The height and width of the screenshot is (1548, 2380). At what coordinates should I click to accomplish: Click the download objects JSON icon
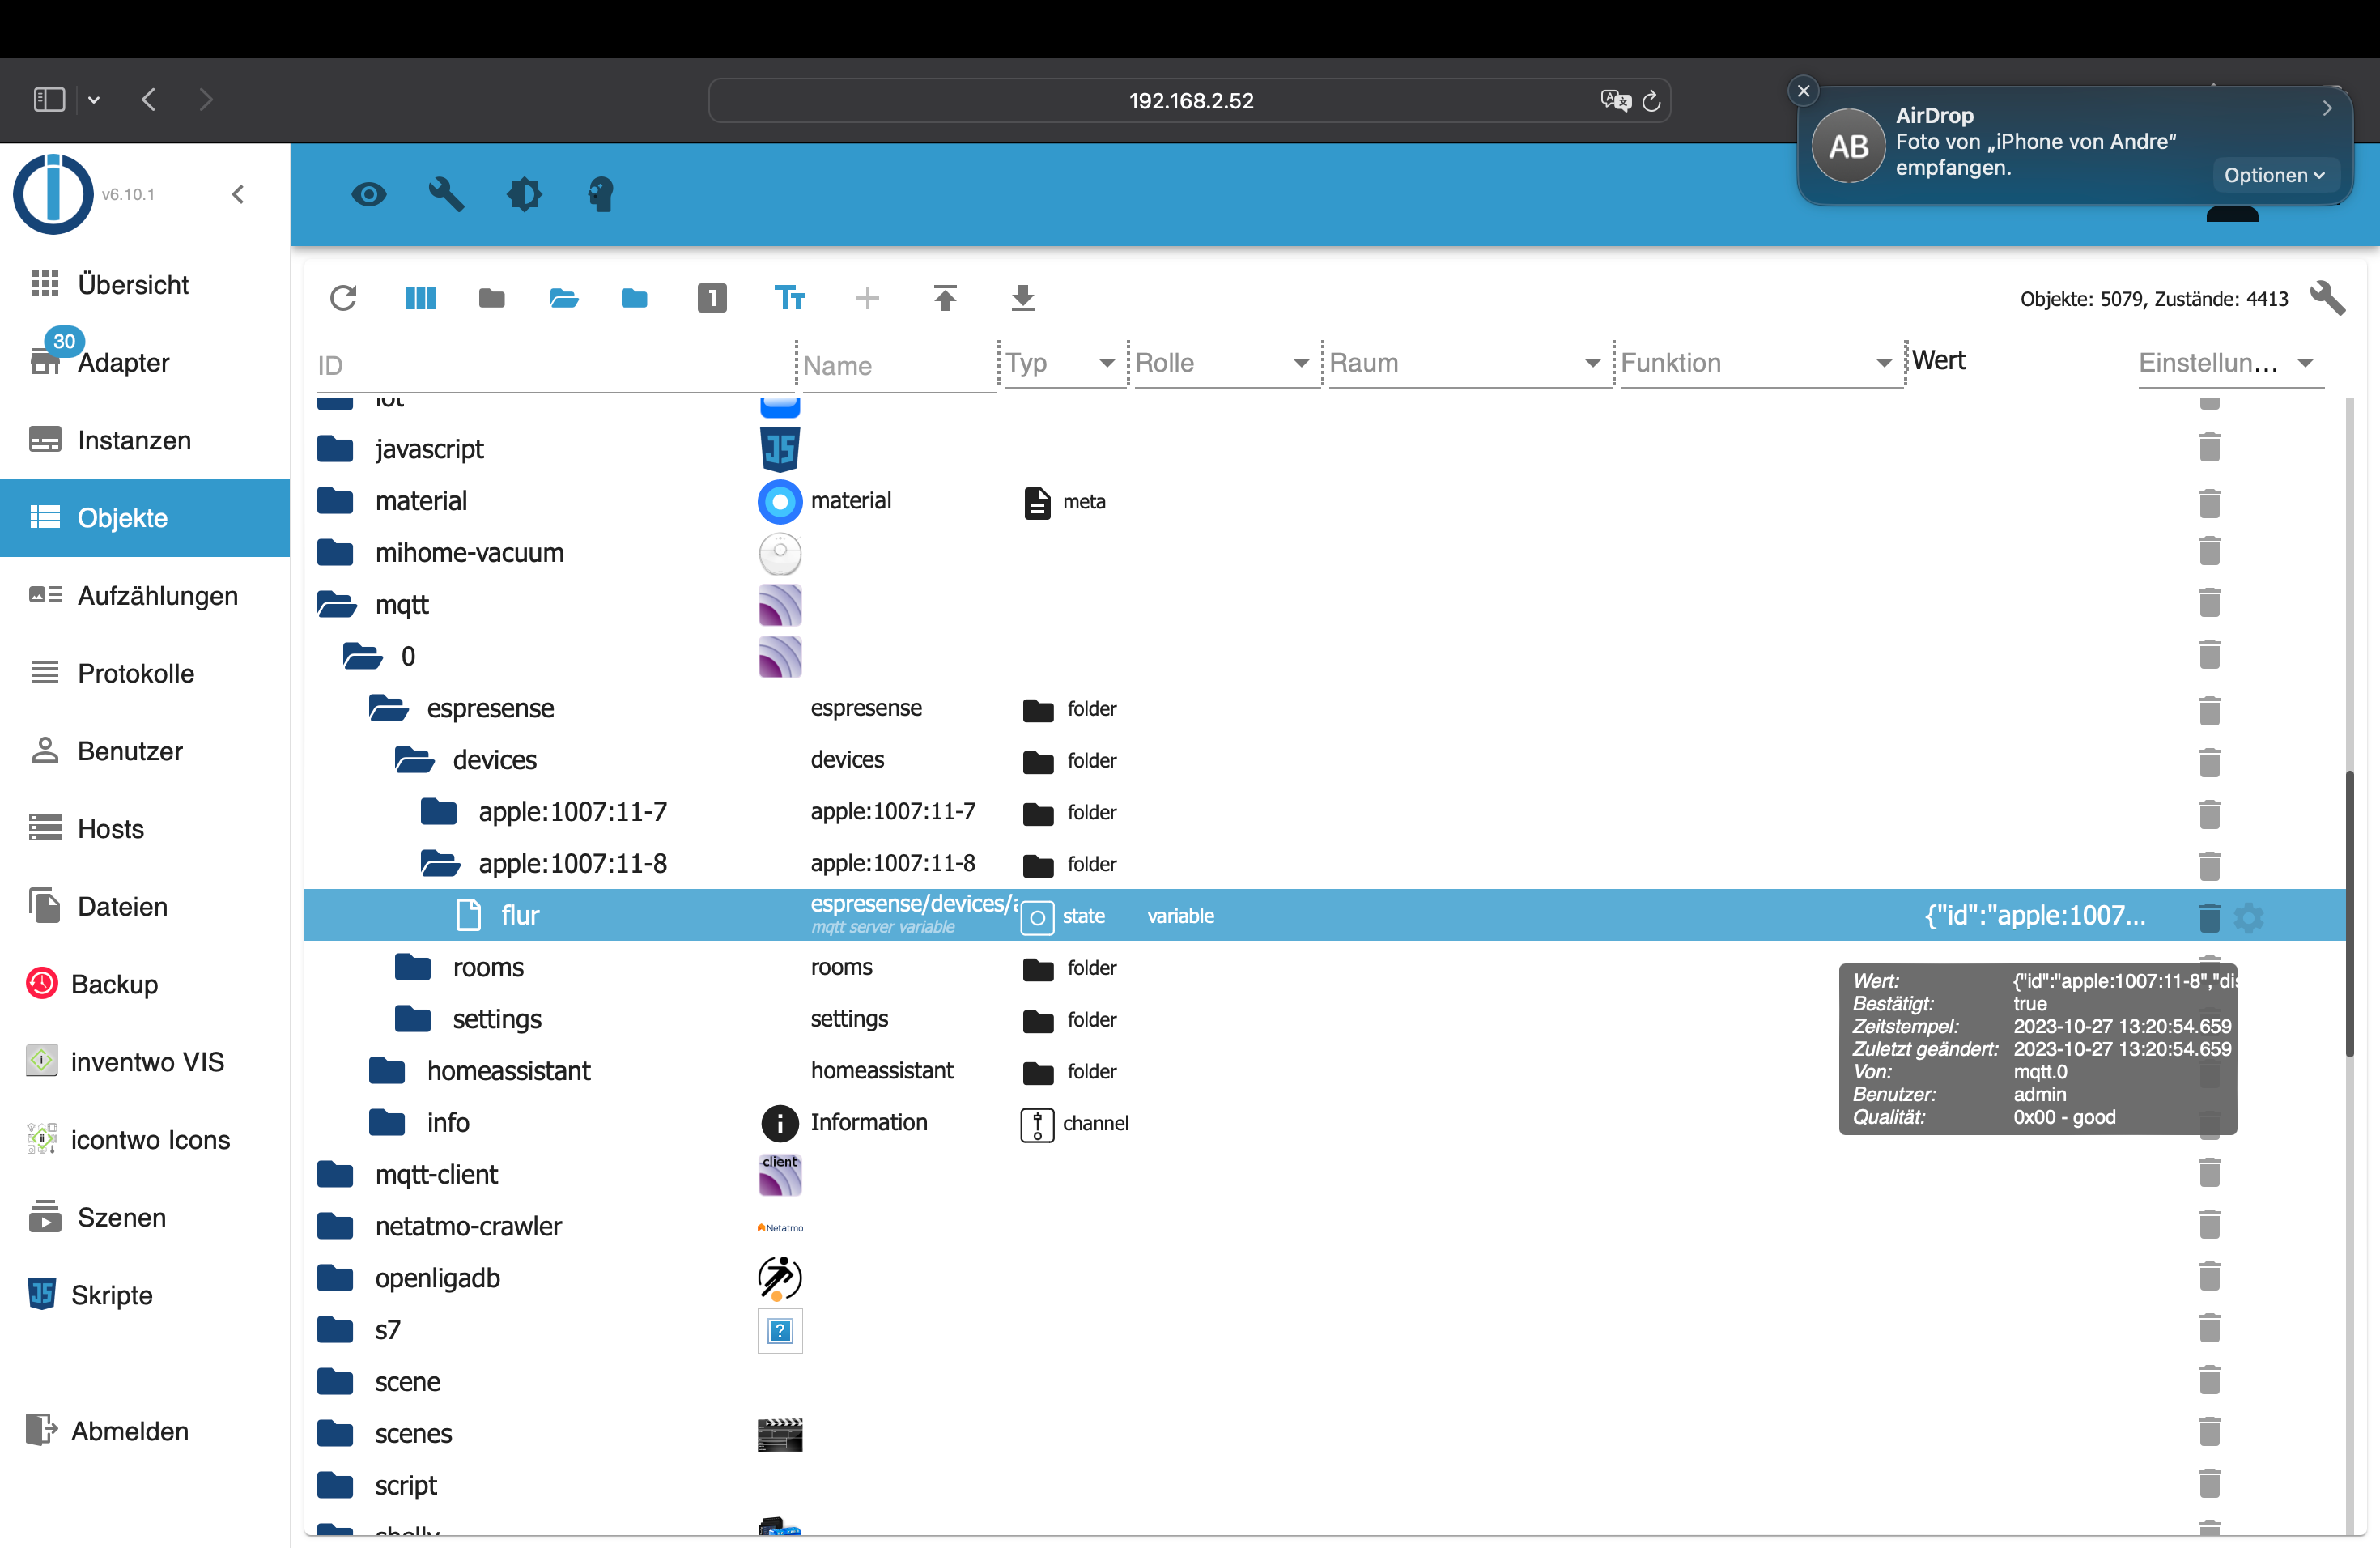1022,298
